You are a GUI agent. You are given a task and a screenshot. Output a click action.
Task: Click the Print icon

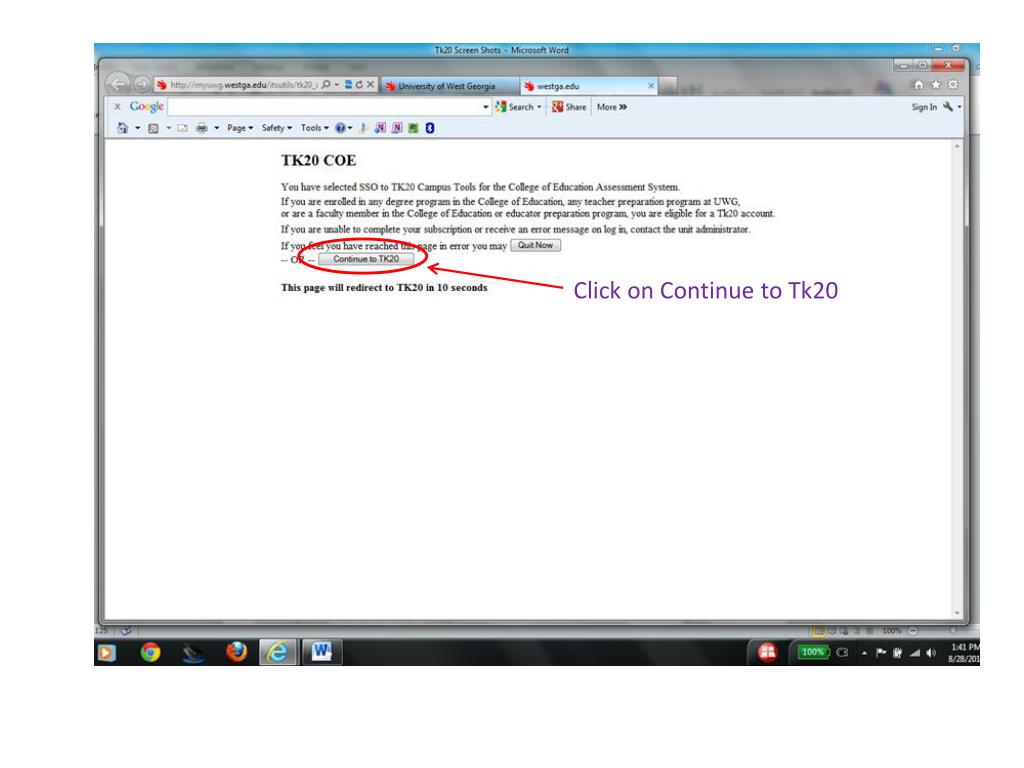(202, 128)
